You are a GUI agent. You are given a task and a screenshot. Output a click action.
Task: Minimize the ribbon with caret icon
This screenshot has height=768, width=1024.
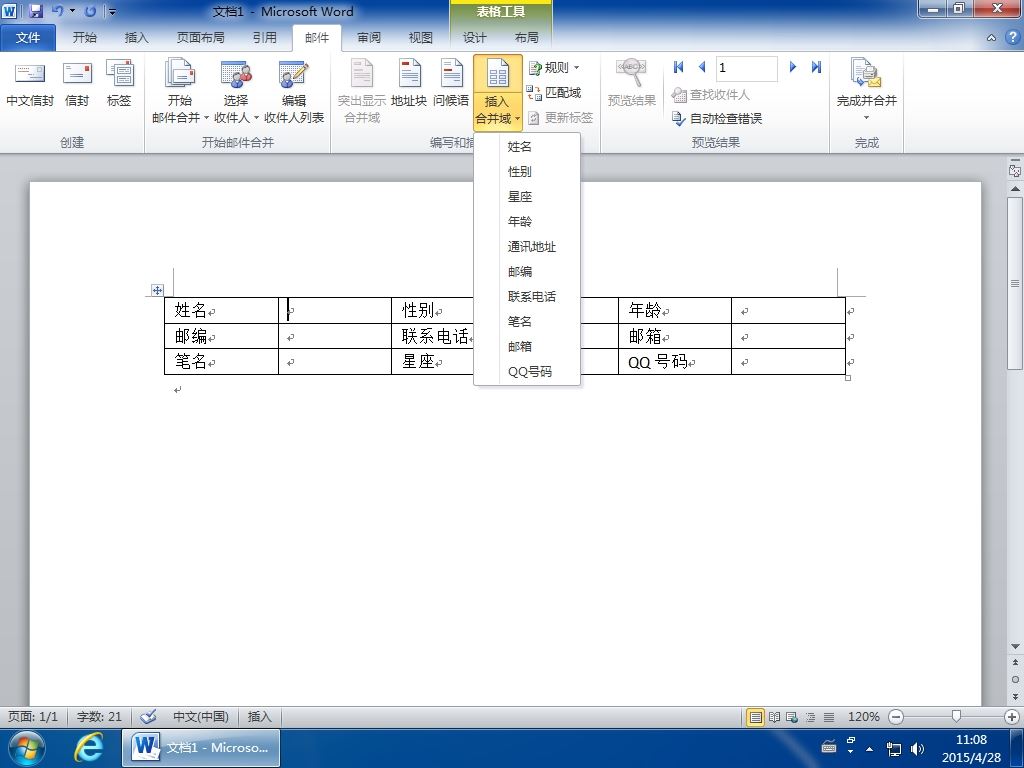click(991, 38)
